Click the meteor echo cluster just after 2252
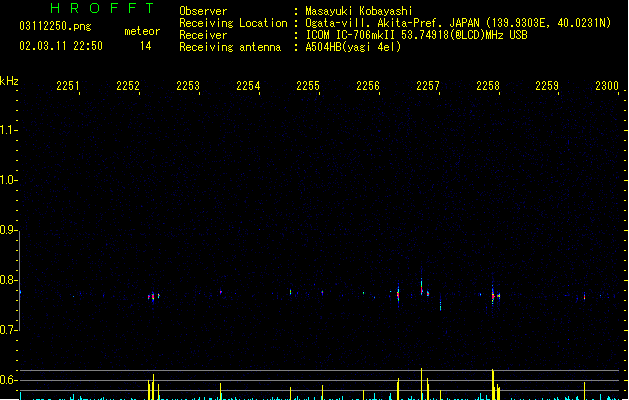Screen dimensions: 629x400 point(153,297)
